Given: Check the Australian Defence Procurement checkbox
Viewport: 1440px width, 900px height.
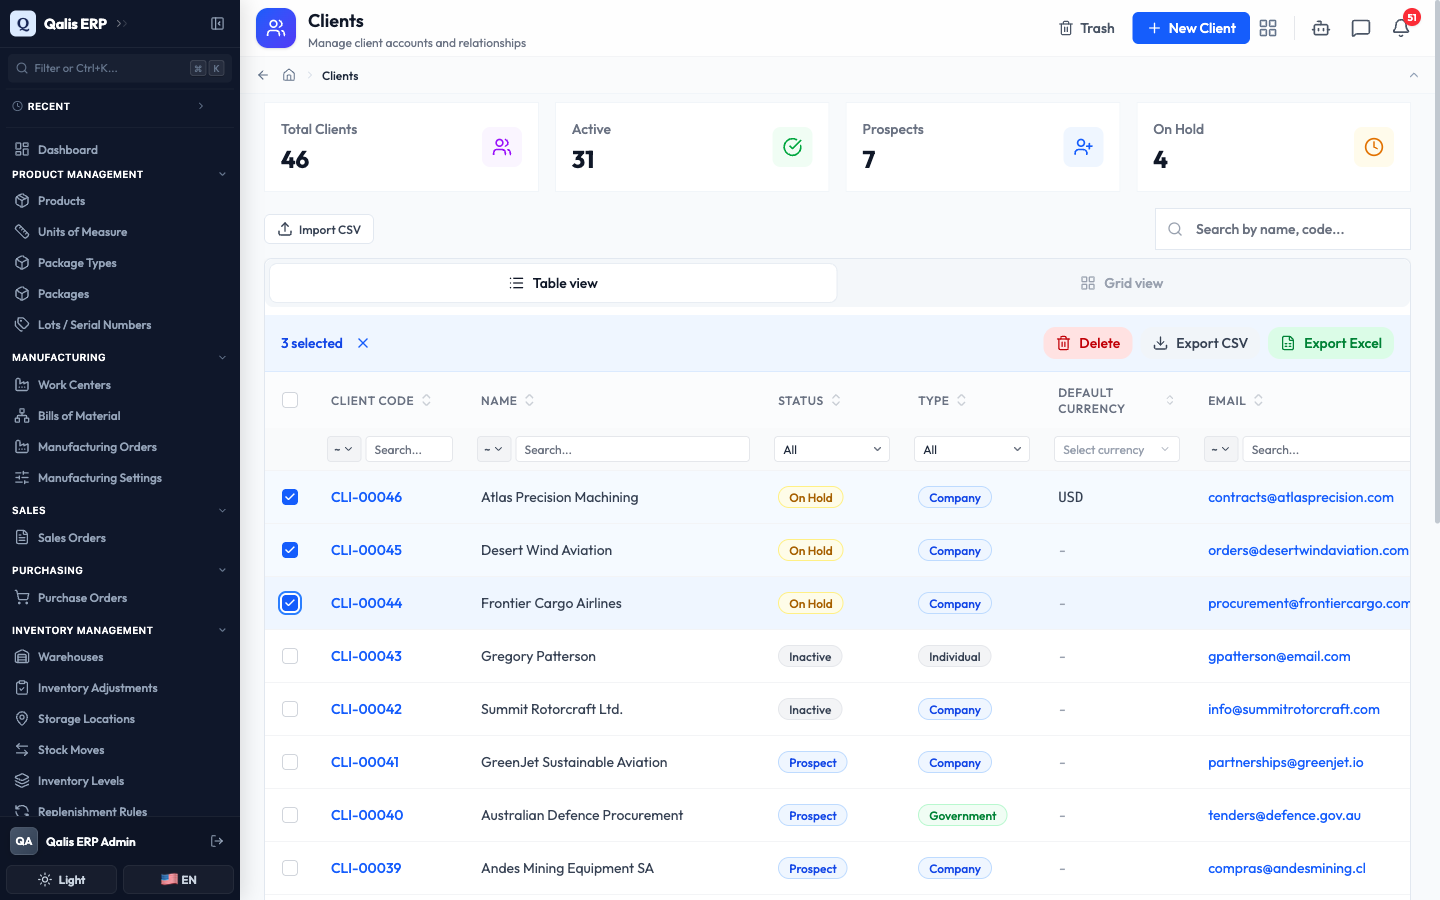Looking at the screenshot, I should pos(290,815).
